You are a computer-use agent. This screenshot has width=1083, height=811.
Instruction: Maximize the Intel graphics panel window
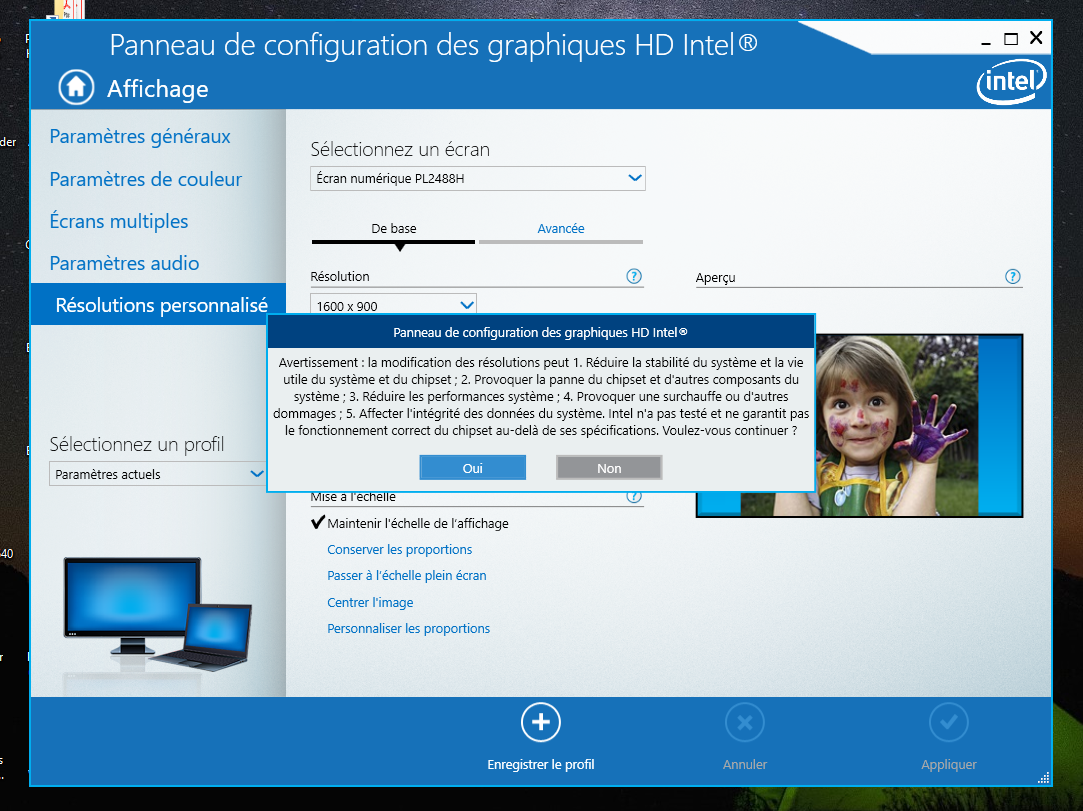(1010, 39)
